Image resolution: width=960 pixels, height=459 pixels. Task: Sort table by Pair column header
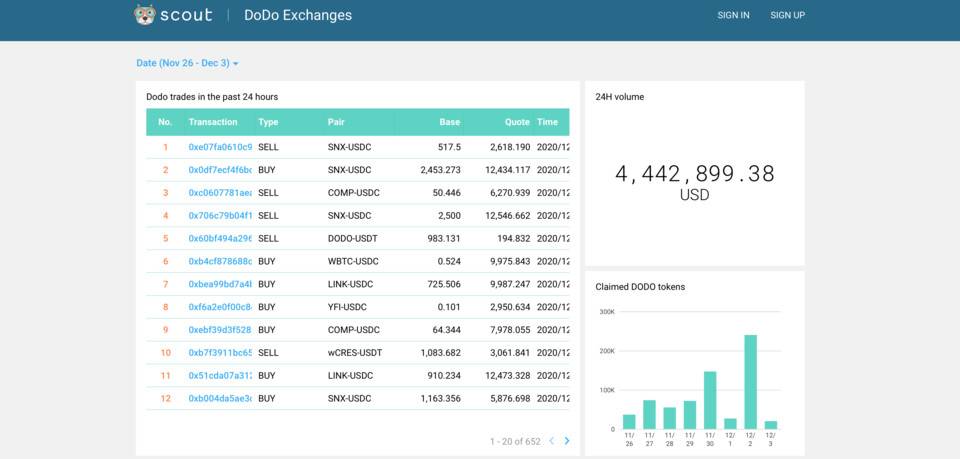point(336,122)
